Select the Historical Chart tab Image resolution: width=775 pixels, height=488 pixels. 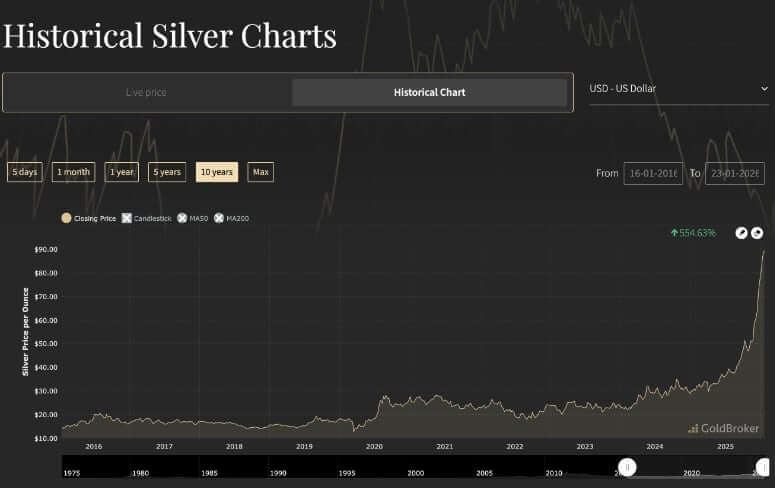429,92
